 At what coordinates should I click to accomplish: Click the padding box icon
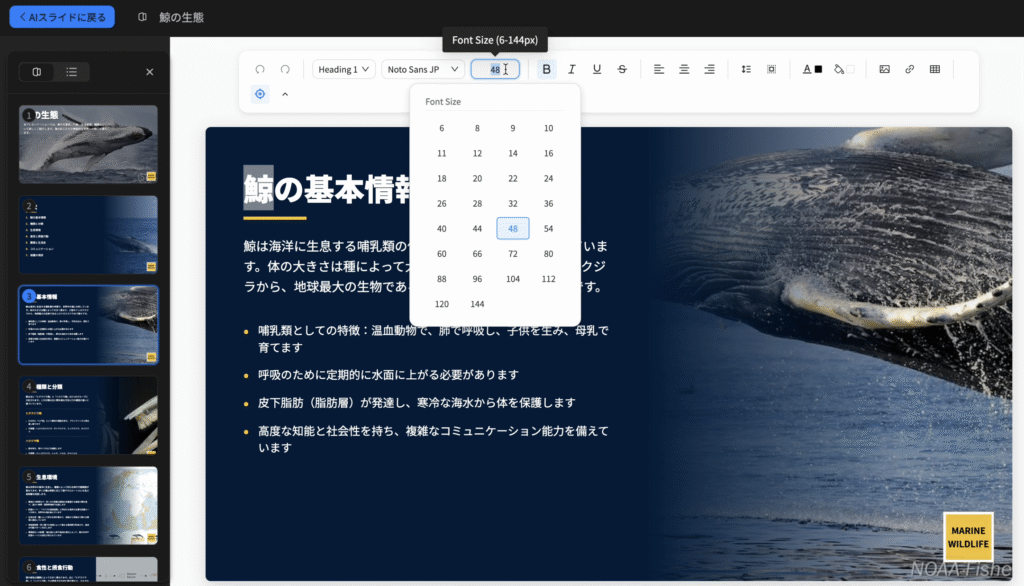coord(771,69)
